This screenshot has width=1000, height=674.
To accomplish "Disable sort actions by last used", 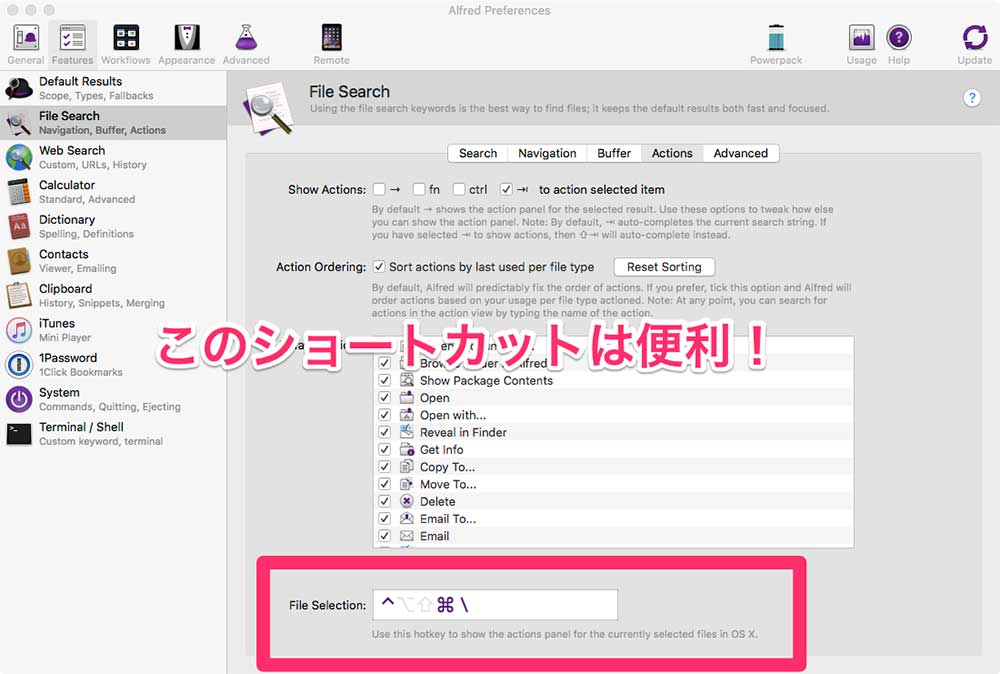I will pyautogui.click(x=378, y=267).
